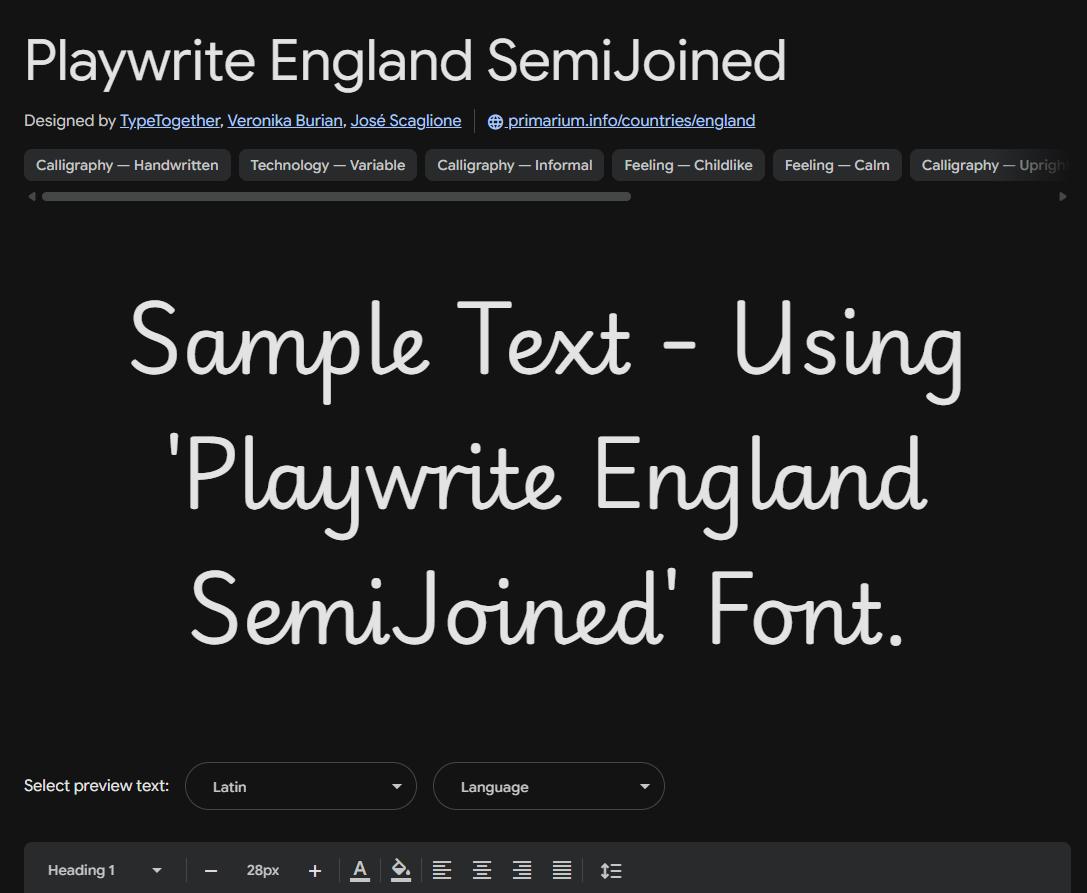Visit primarium.info/countries/england link

tap(631, 121)
